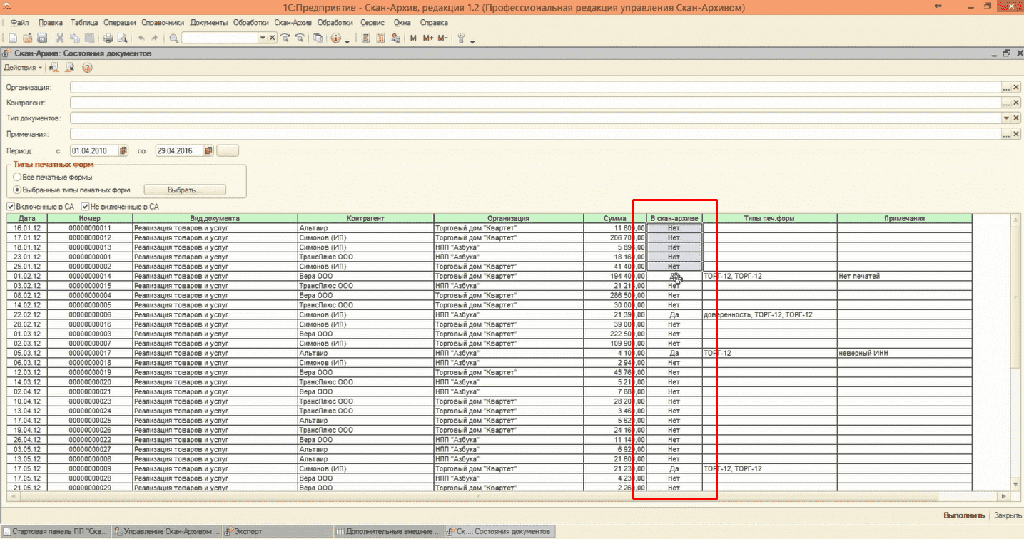
Task: Click the M+ memory toolbar icon
Action: coord(428,38)
